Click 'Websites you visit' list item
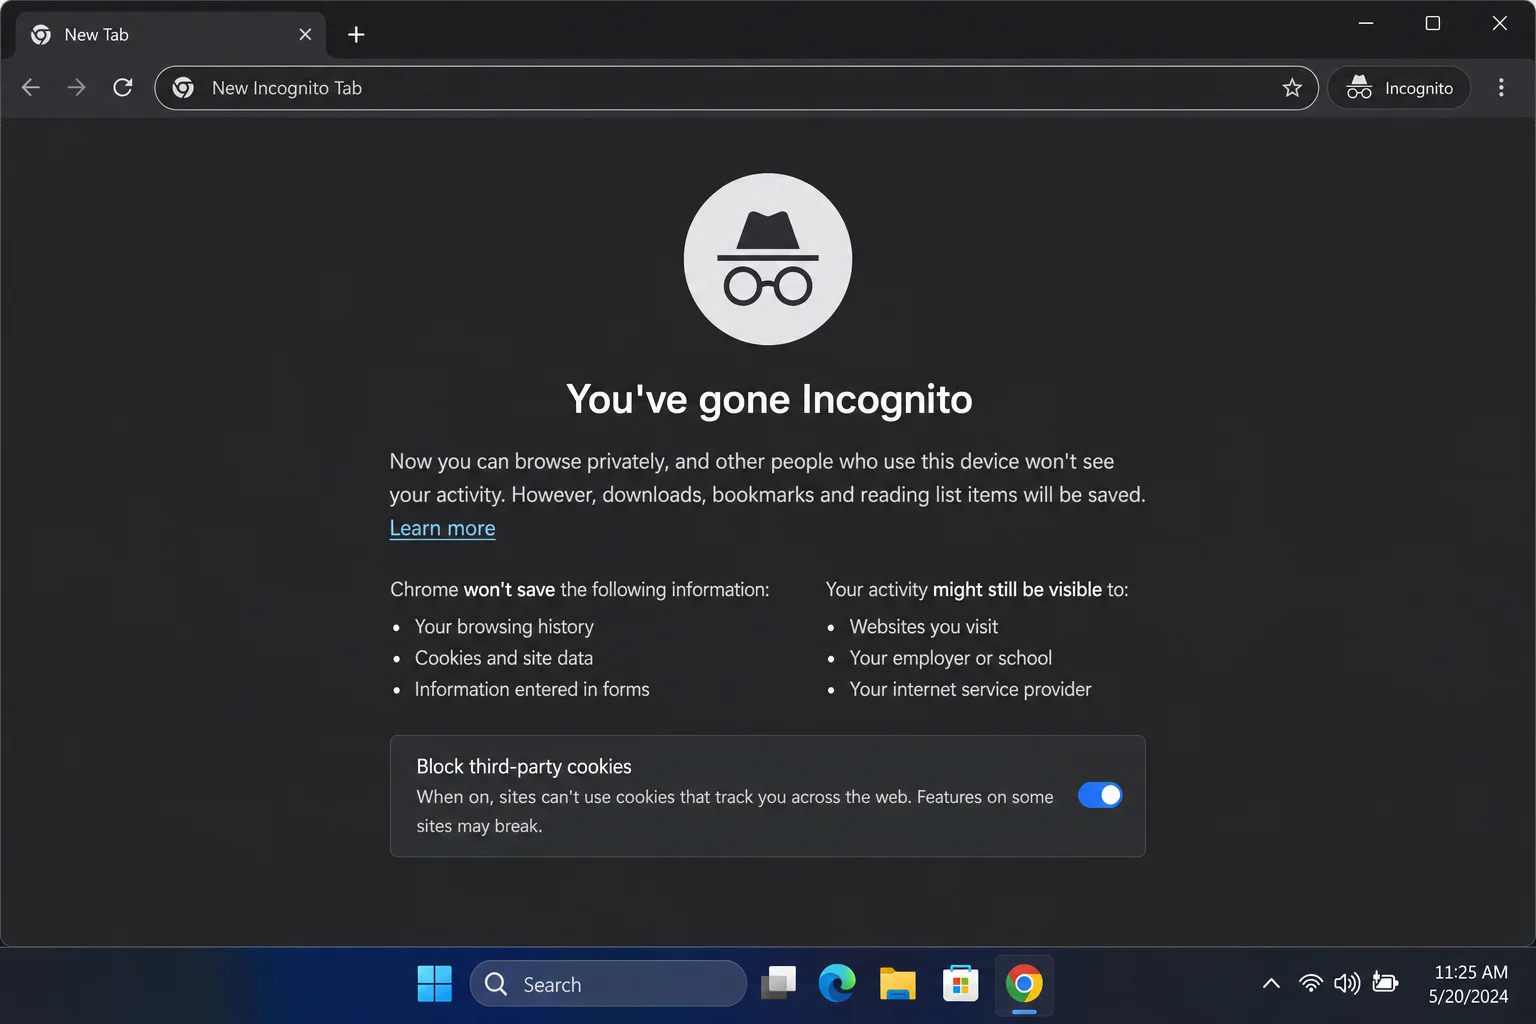The image size is (1536, 1024). coord(924,627)
